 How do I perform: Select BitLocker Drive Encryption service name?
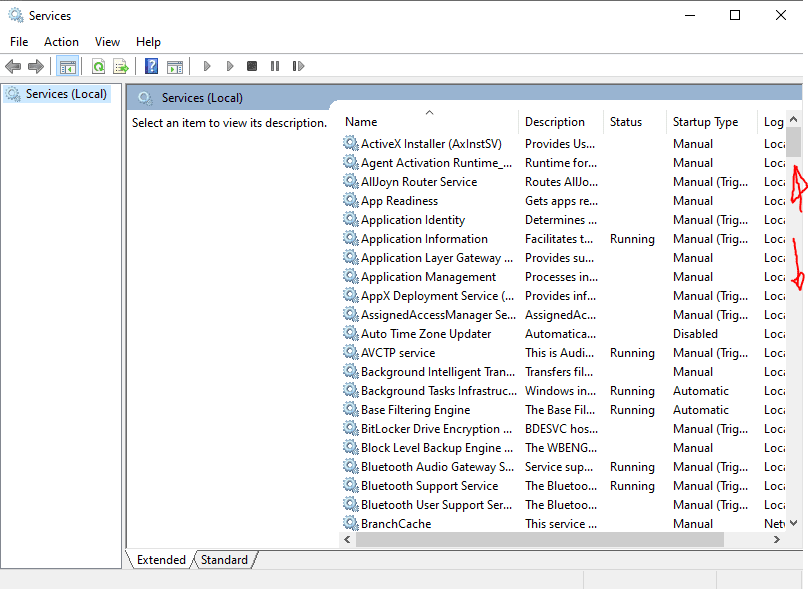point(436,429)
